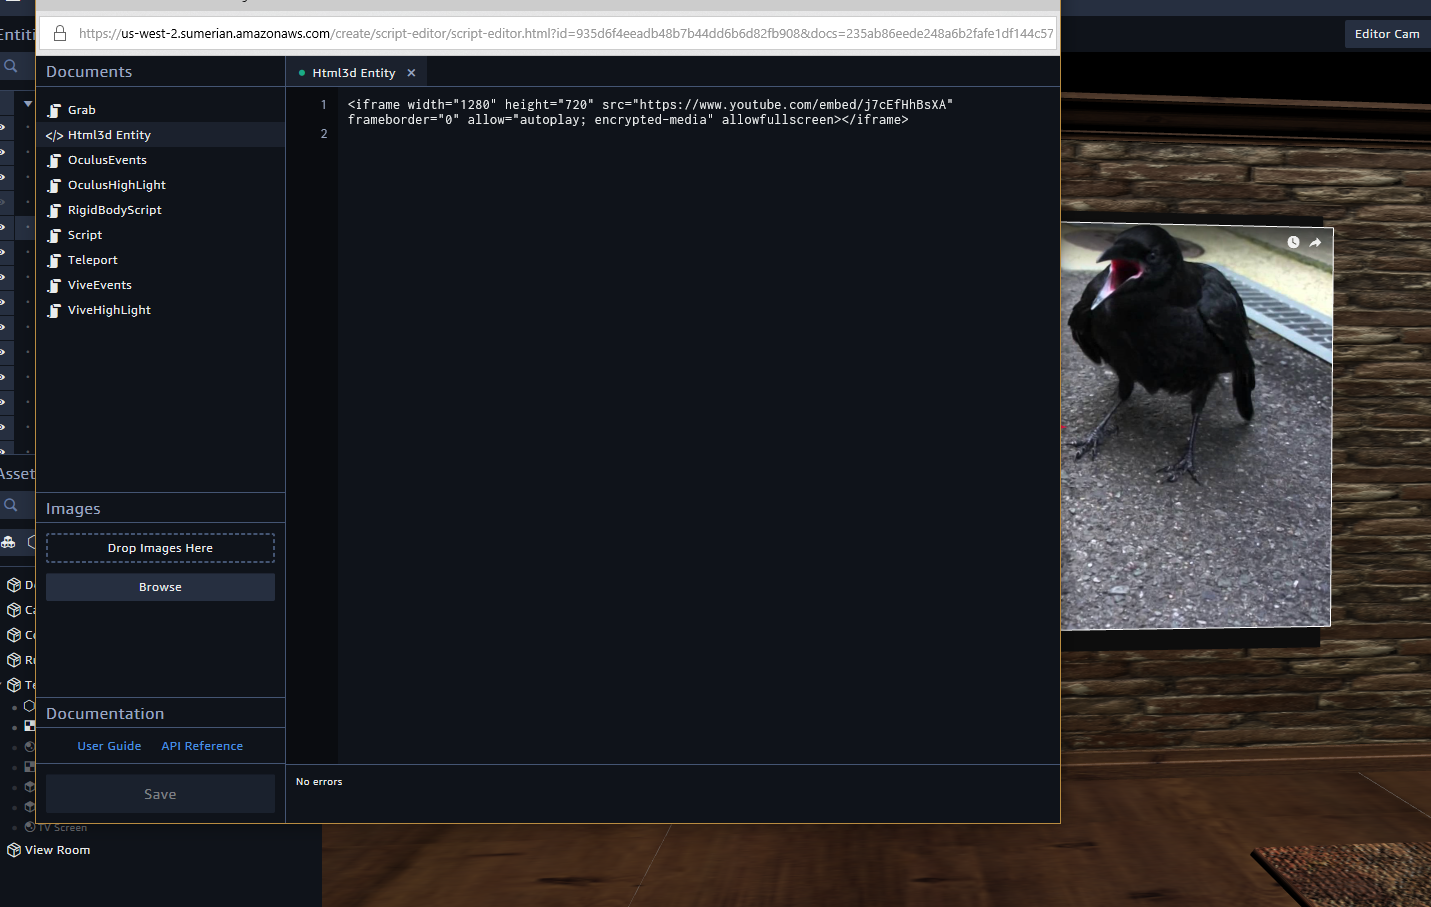Click the pack icon for the asset starting with T
The height and width of the screenshot is (907, 1431).
[14, 685]
